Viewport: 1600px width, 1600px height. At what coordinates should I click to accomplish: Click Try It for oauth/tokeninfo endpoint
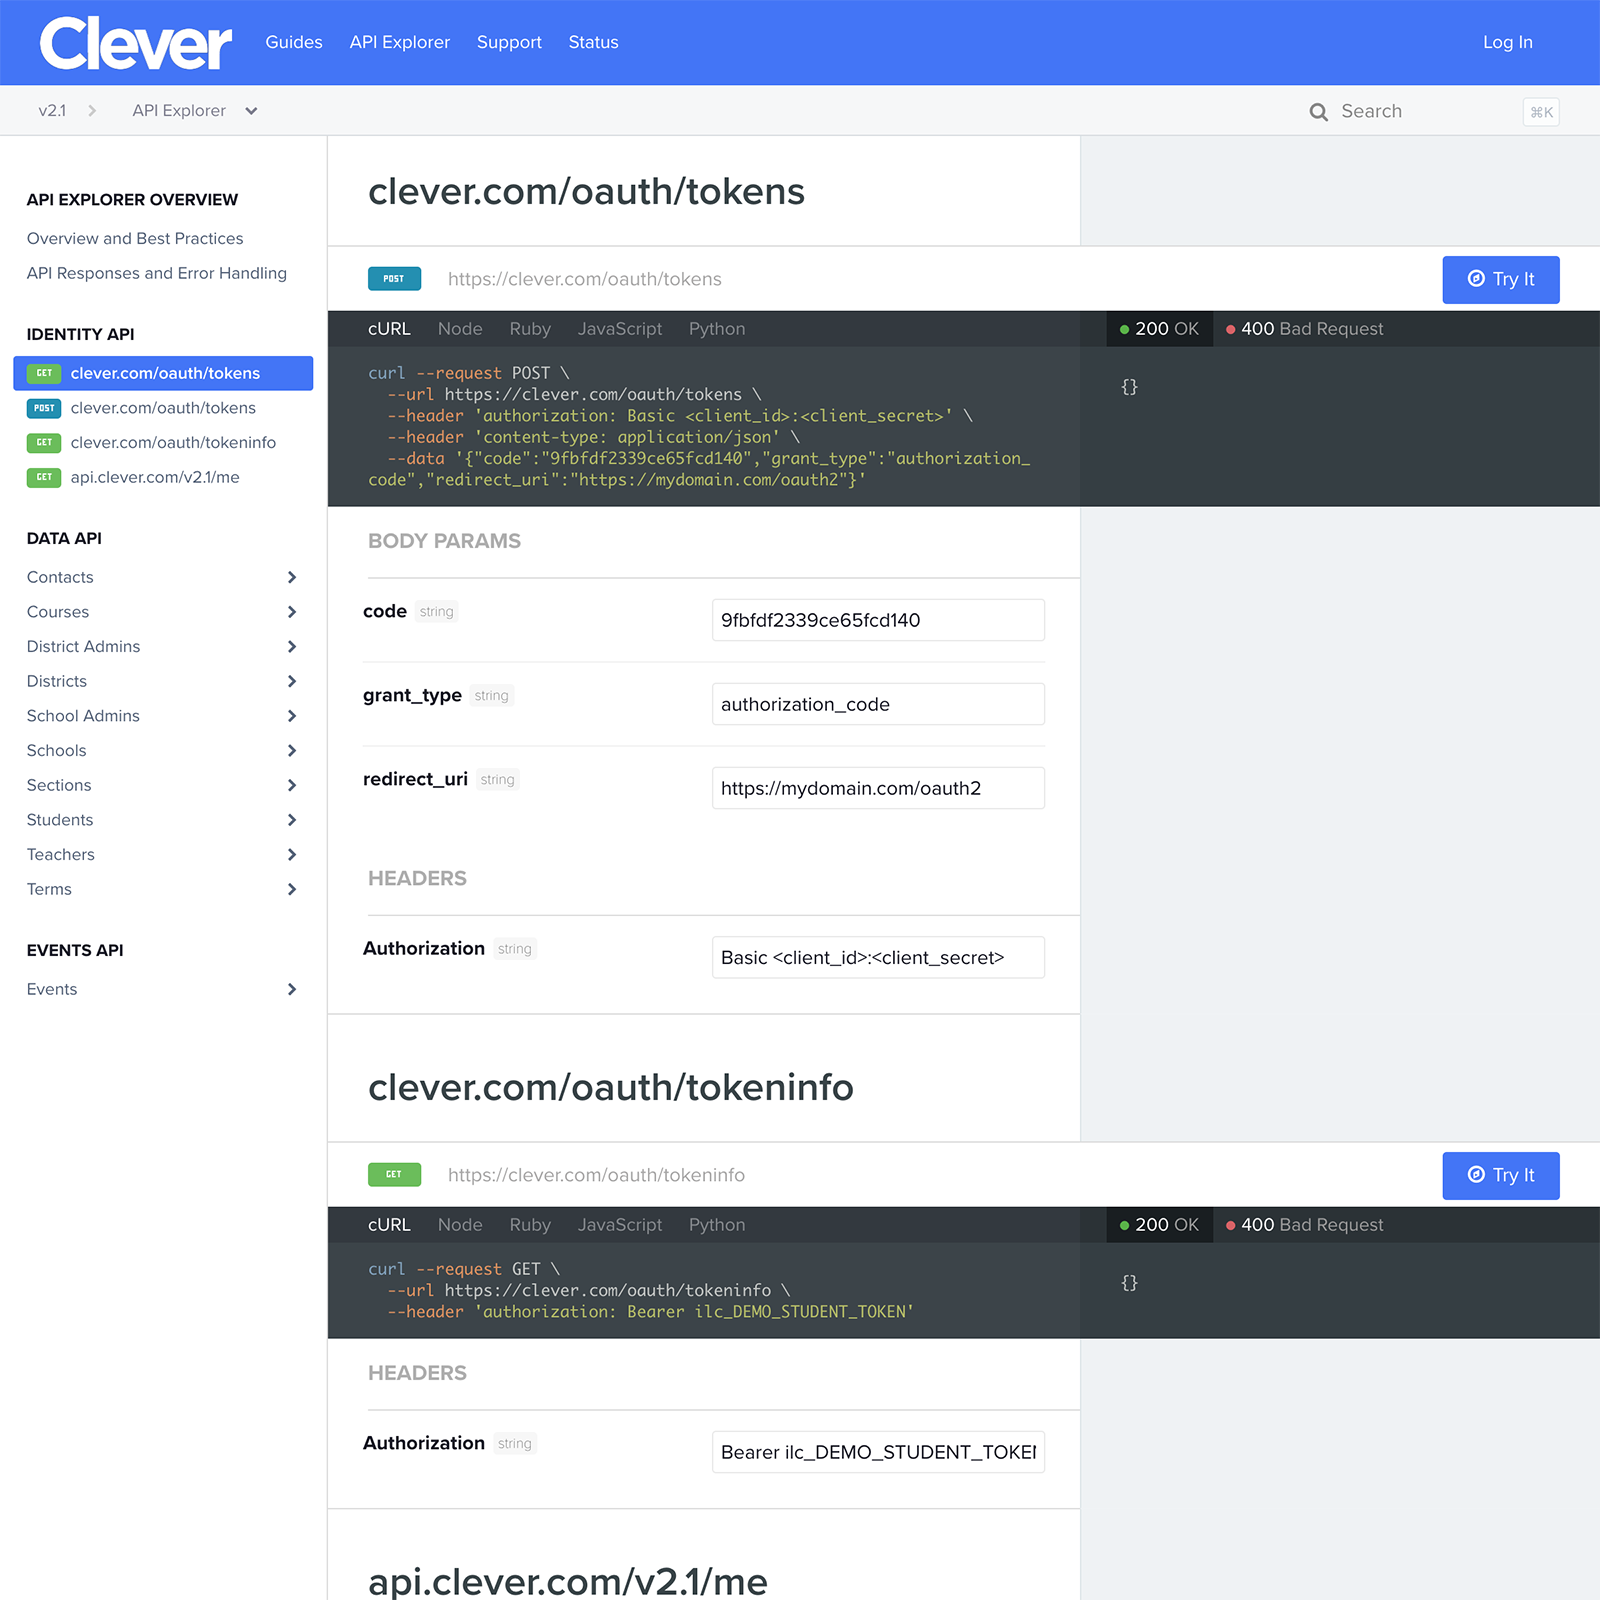click(1501, 1176)
